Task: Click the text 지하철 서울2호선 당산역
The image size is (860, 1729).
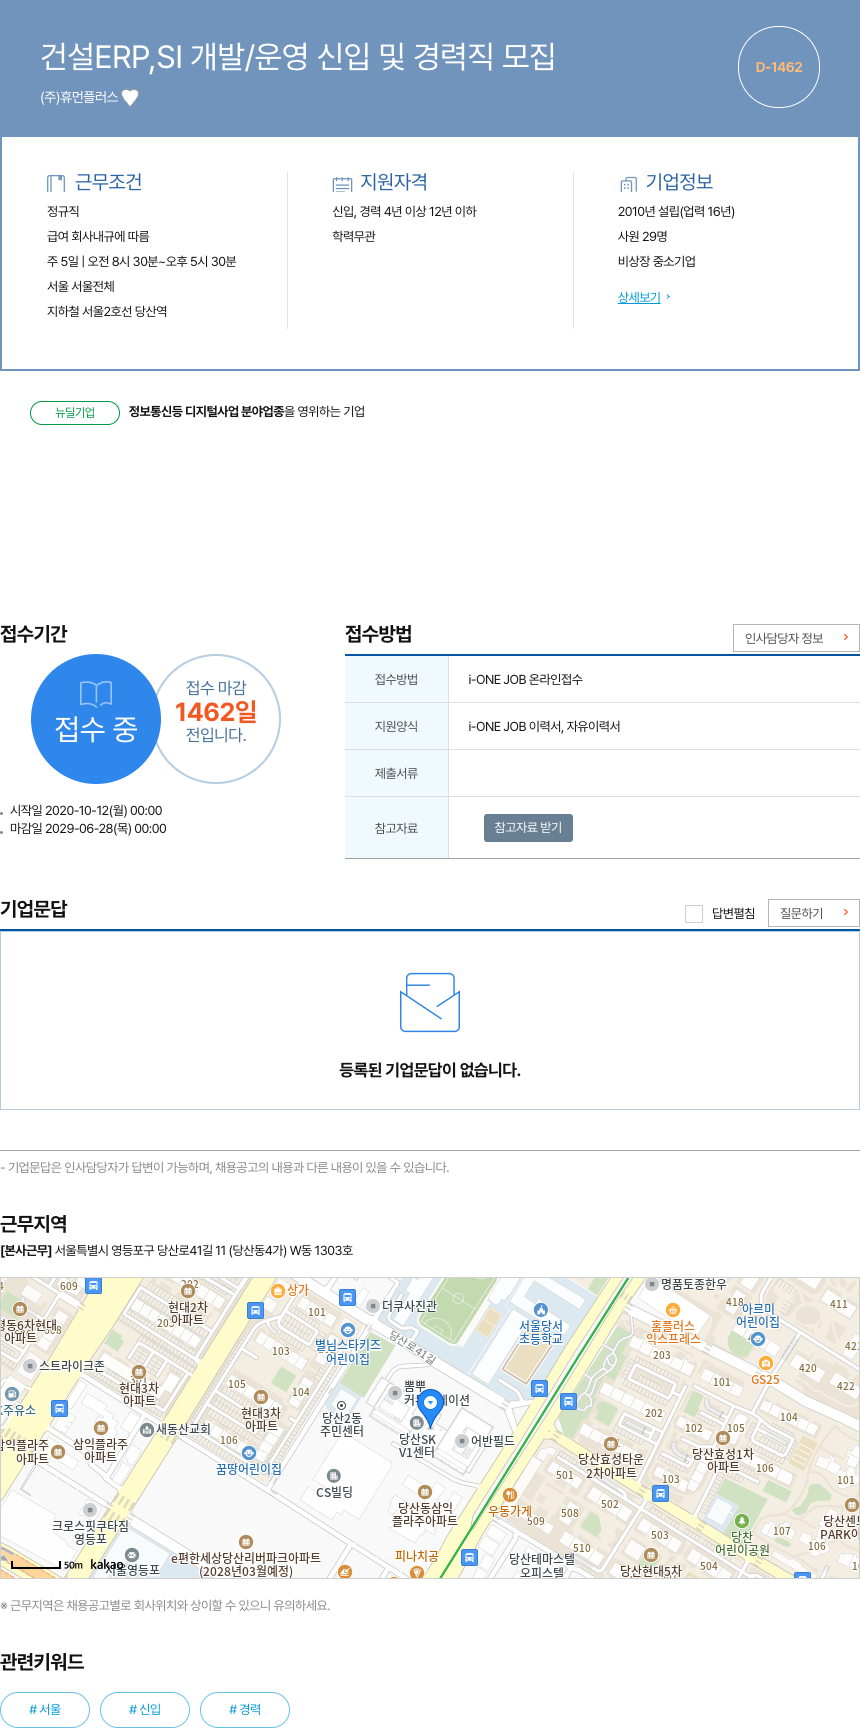Action: click(x=107, y=312)
